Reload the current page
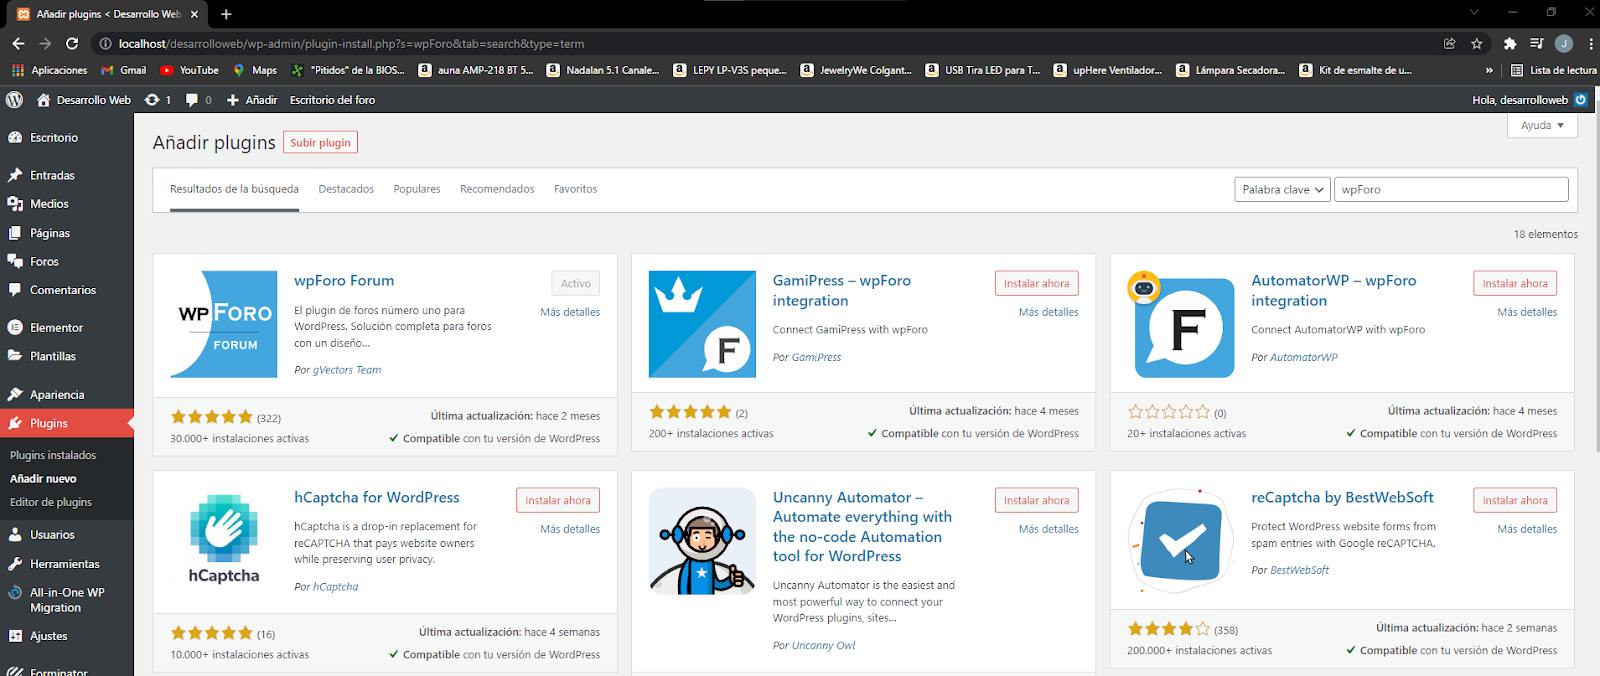 tap(72, 43)
